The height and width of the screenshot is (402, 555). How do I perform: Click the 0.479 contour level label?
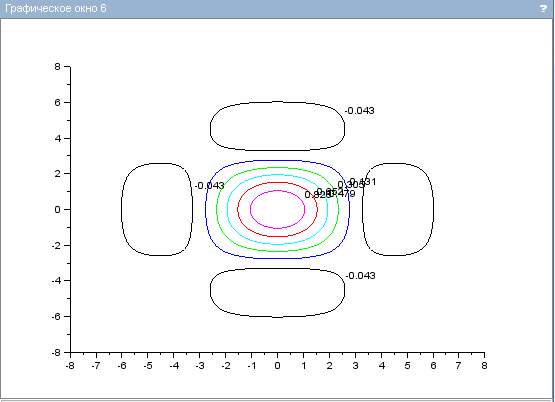point(342,194)
